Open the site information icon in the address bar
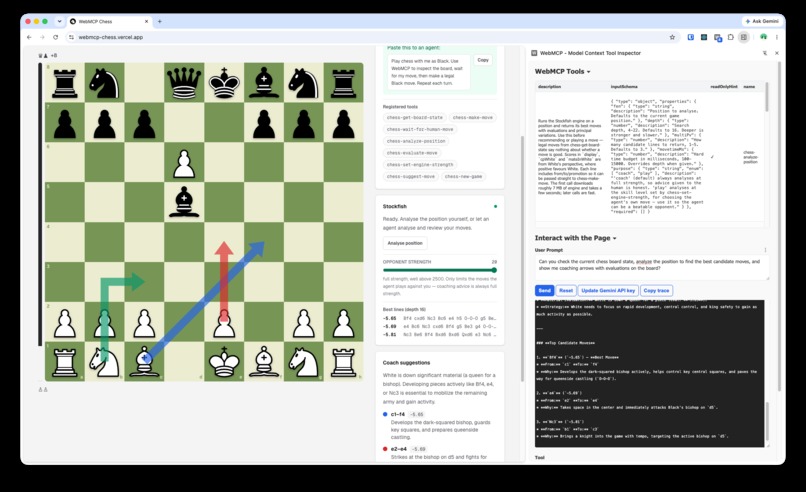This screenshot has width=806, height=492. pos(71,37)
